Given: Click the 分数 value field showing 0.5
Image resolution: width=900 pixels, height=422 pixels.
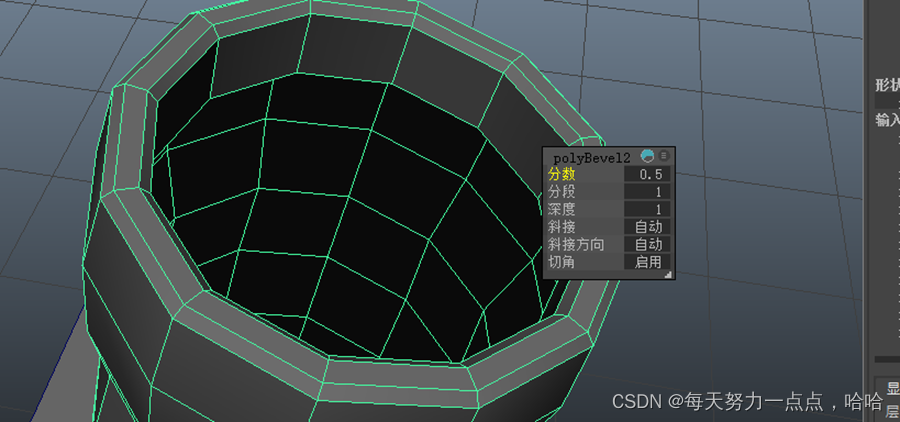Looking at the screenshot, I should (x=649, y=175).
